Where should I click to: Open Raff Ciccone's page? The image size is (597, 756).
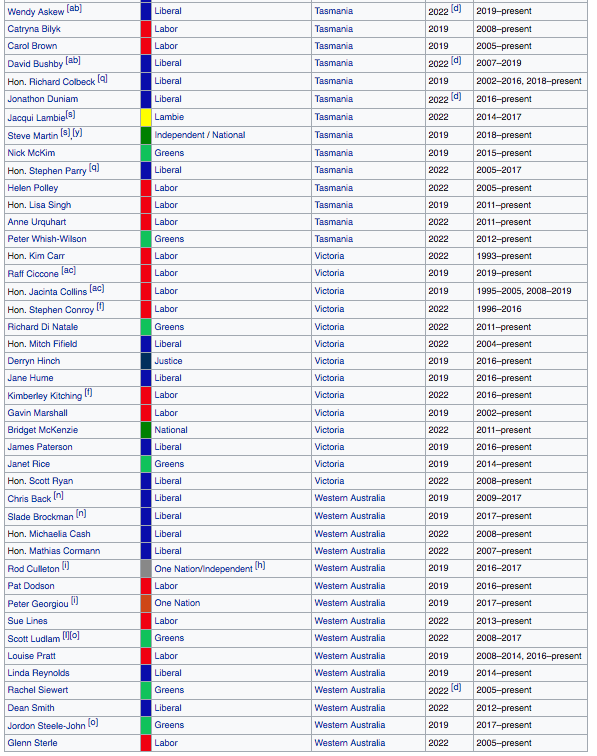click(x=33, y=274)
